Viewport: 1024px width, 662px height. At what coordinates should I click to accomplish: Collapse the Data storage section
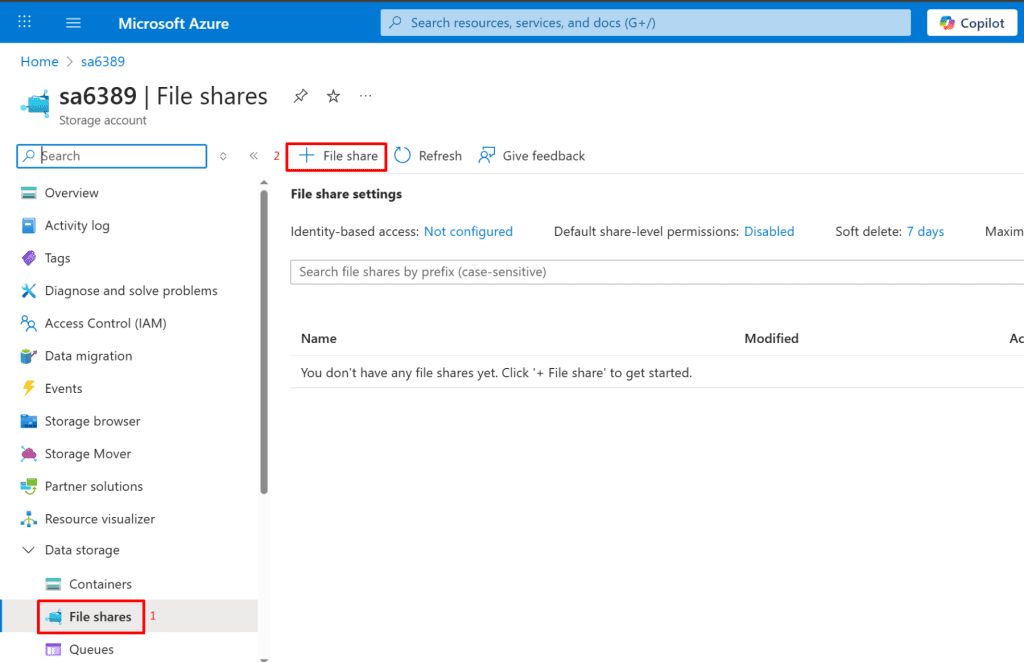pyautogui.click(x=27, y=550)
